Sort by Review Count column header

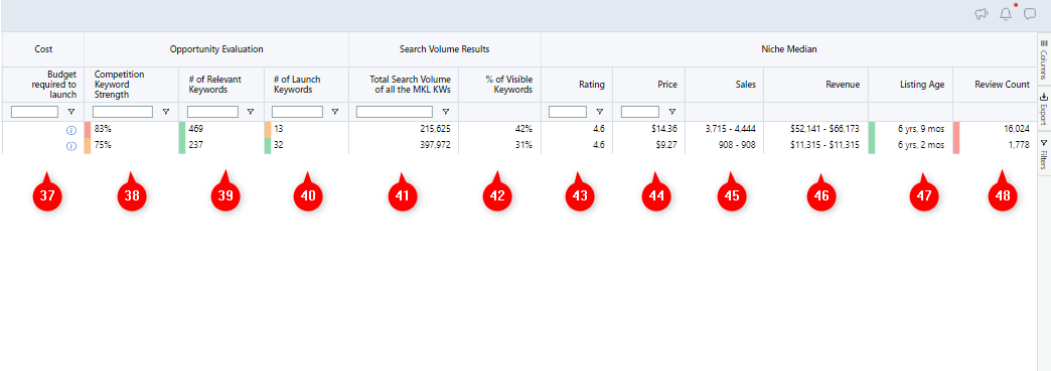click(x=1002, y=85)
